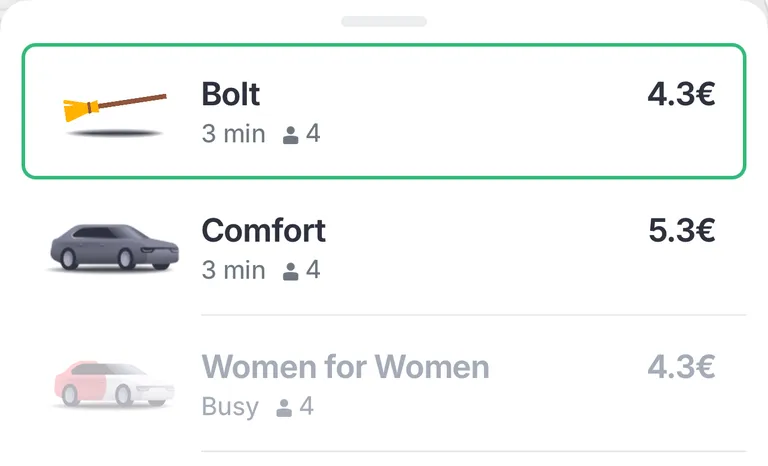Tap the Busy status label
The height and width of the screenshot is (466, 768).
[x=230, y=407]
